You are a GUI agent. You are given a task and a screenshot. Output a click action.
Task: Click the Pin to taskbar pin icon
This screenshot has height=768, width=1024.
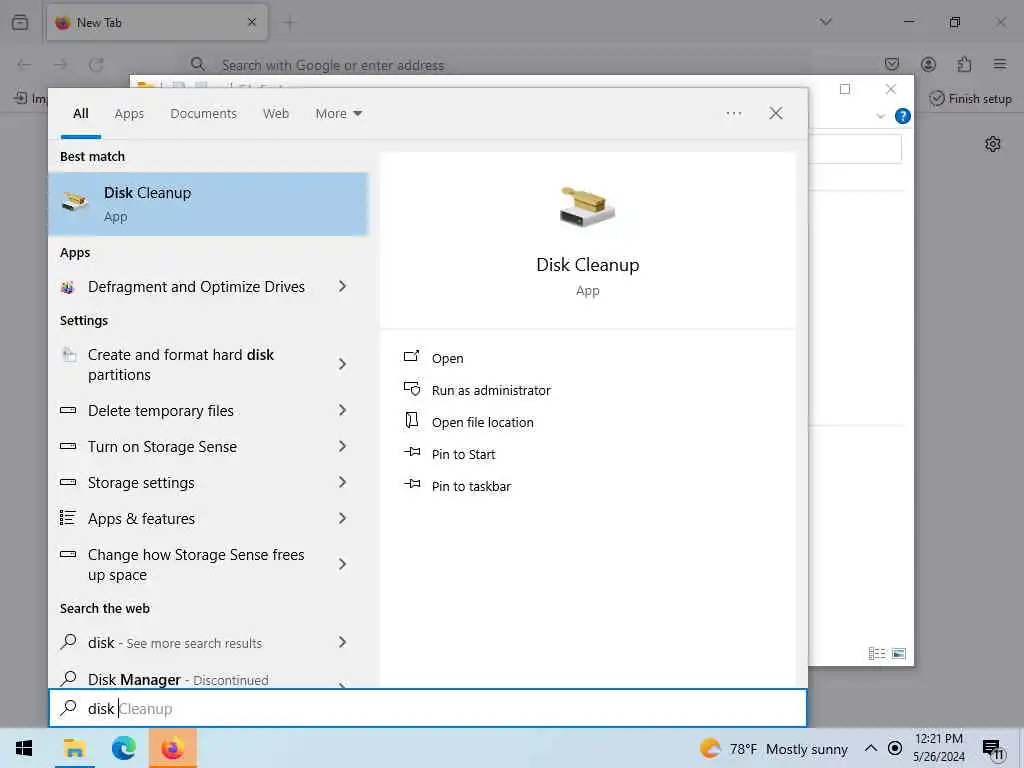412,484
